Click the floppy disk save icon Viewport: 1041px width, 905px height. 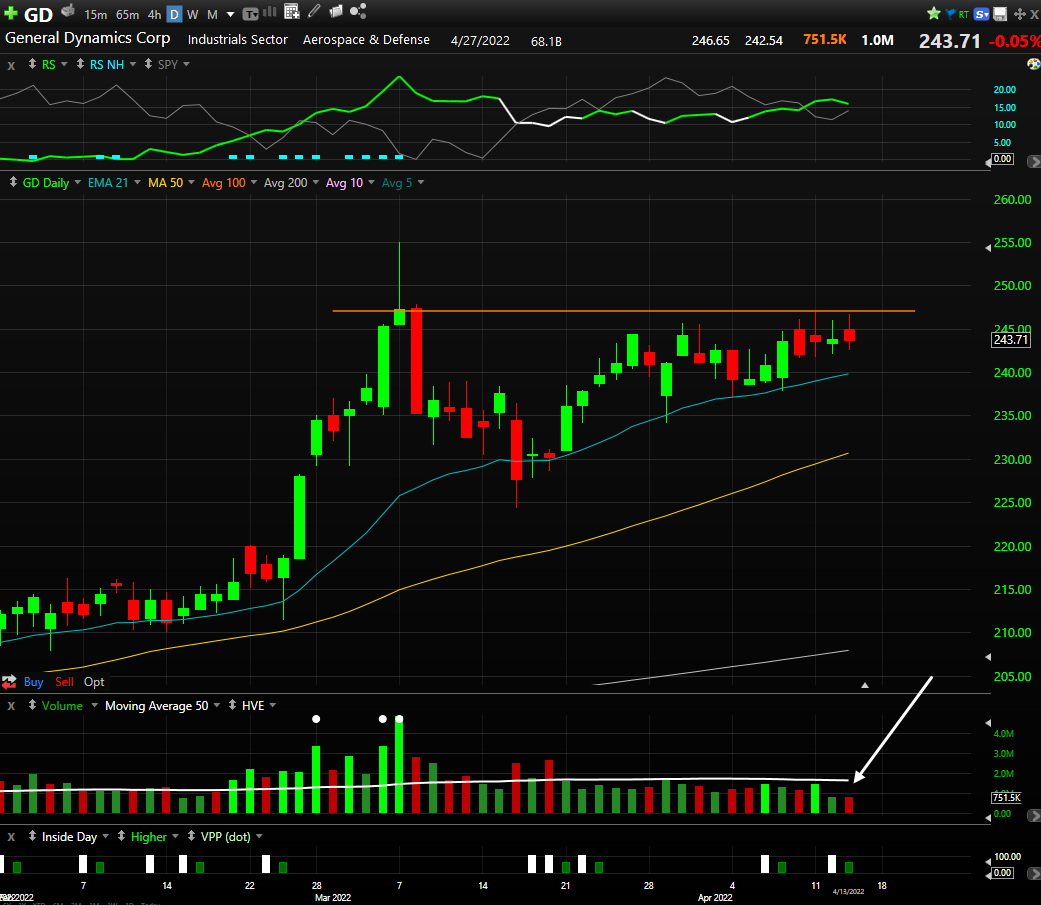[x=1001, y=14]
